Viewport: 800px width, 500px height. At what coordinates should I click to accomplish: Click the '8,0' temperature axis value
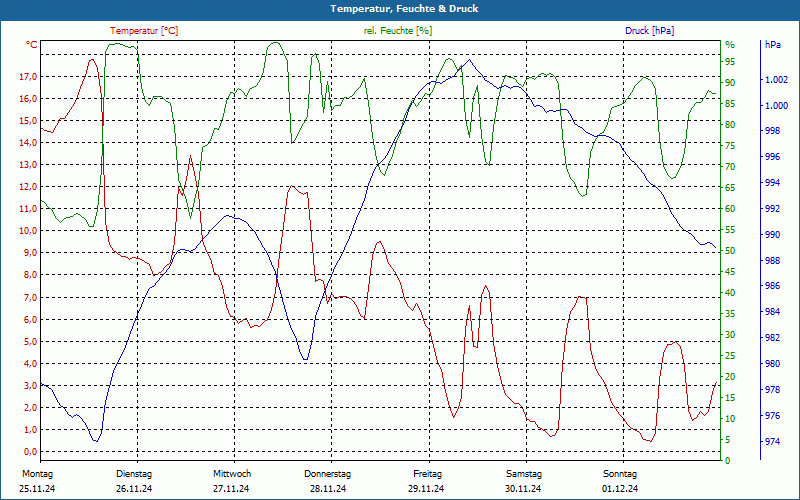click(x=30, y=274)
